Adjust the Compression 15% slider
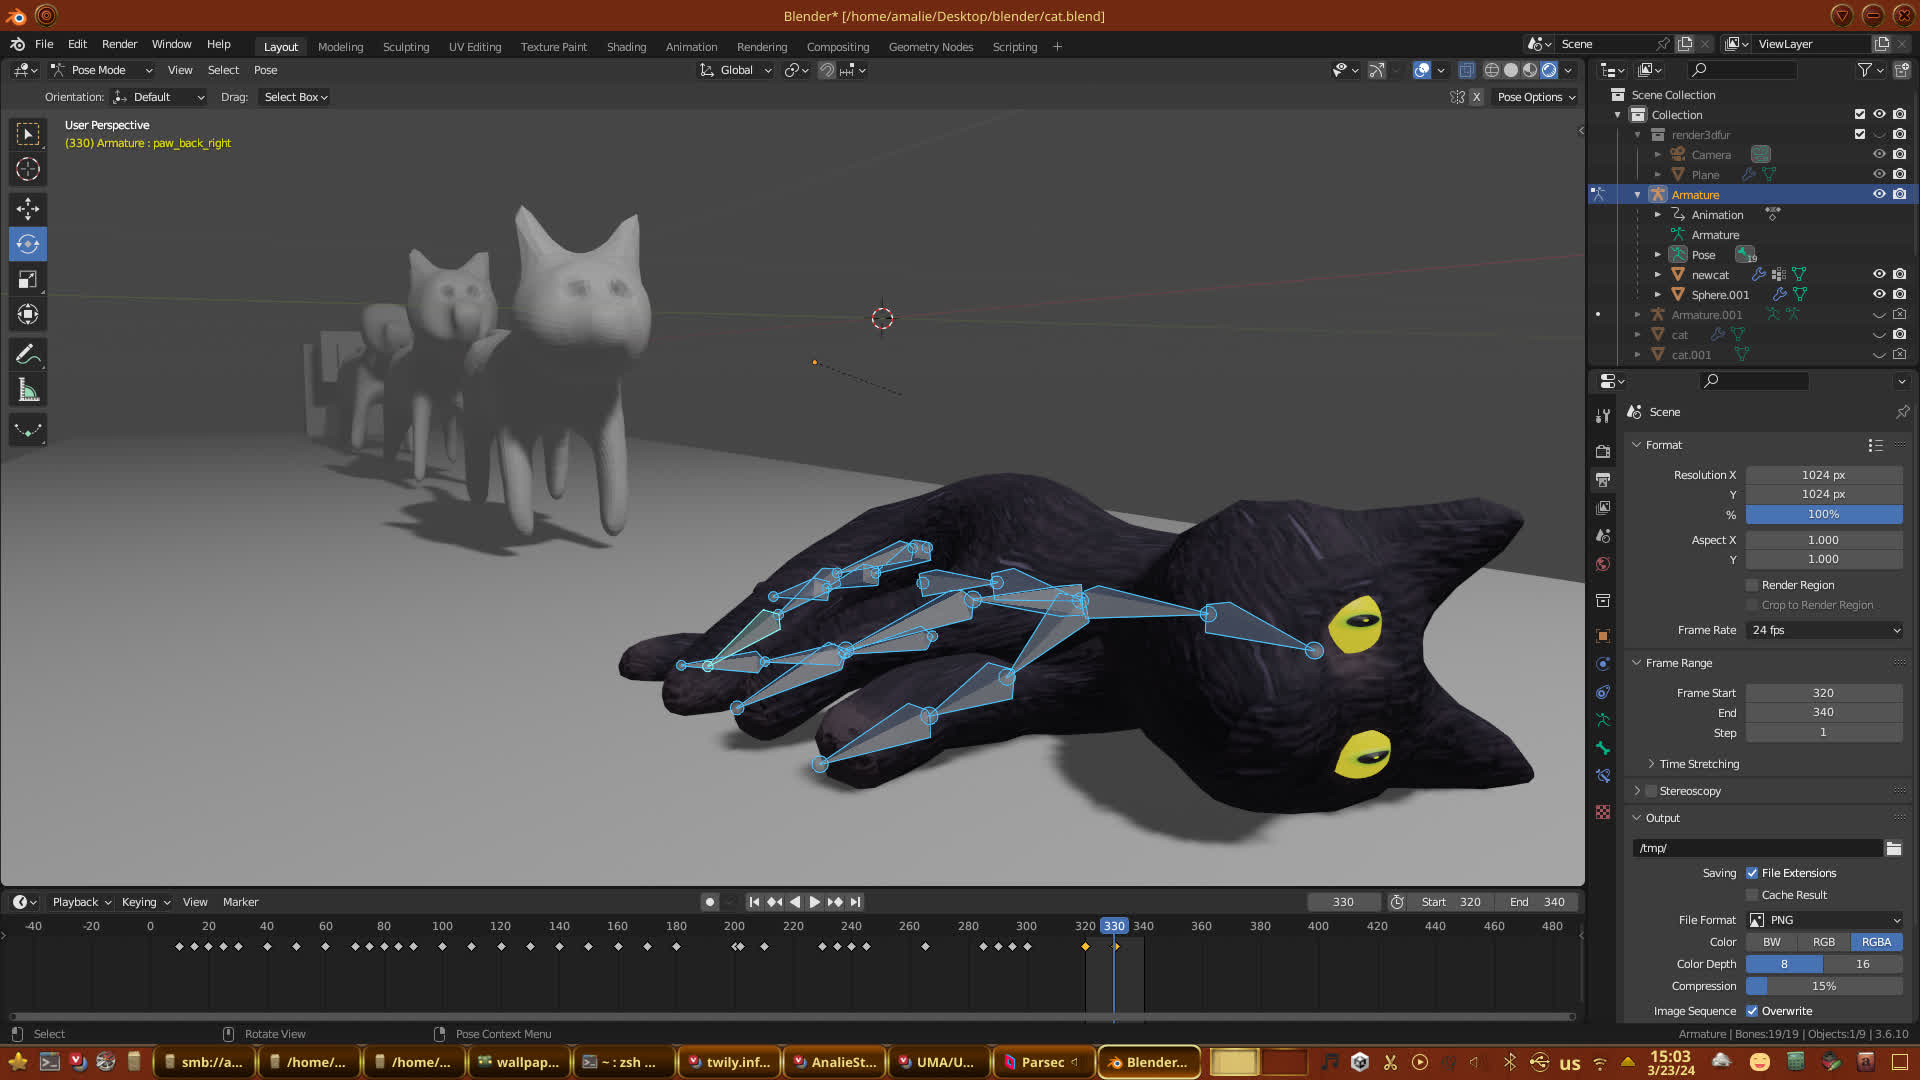1920x1080 pixels. [1824, 986]
